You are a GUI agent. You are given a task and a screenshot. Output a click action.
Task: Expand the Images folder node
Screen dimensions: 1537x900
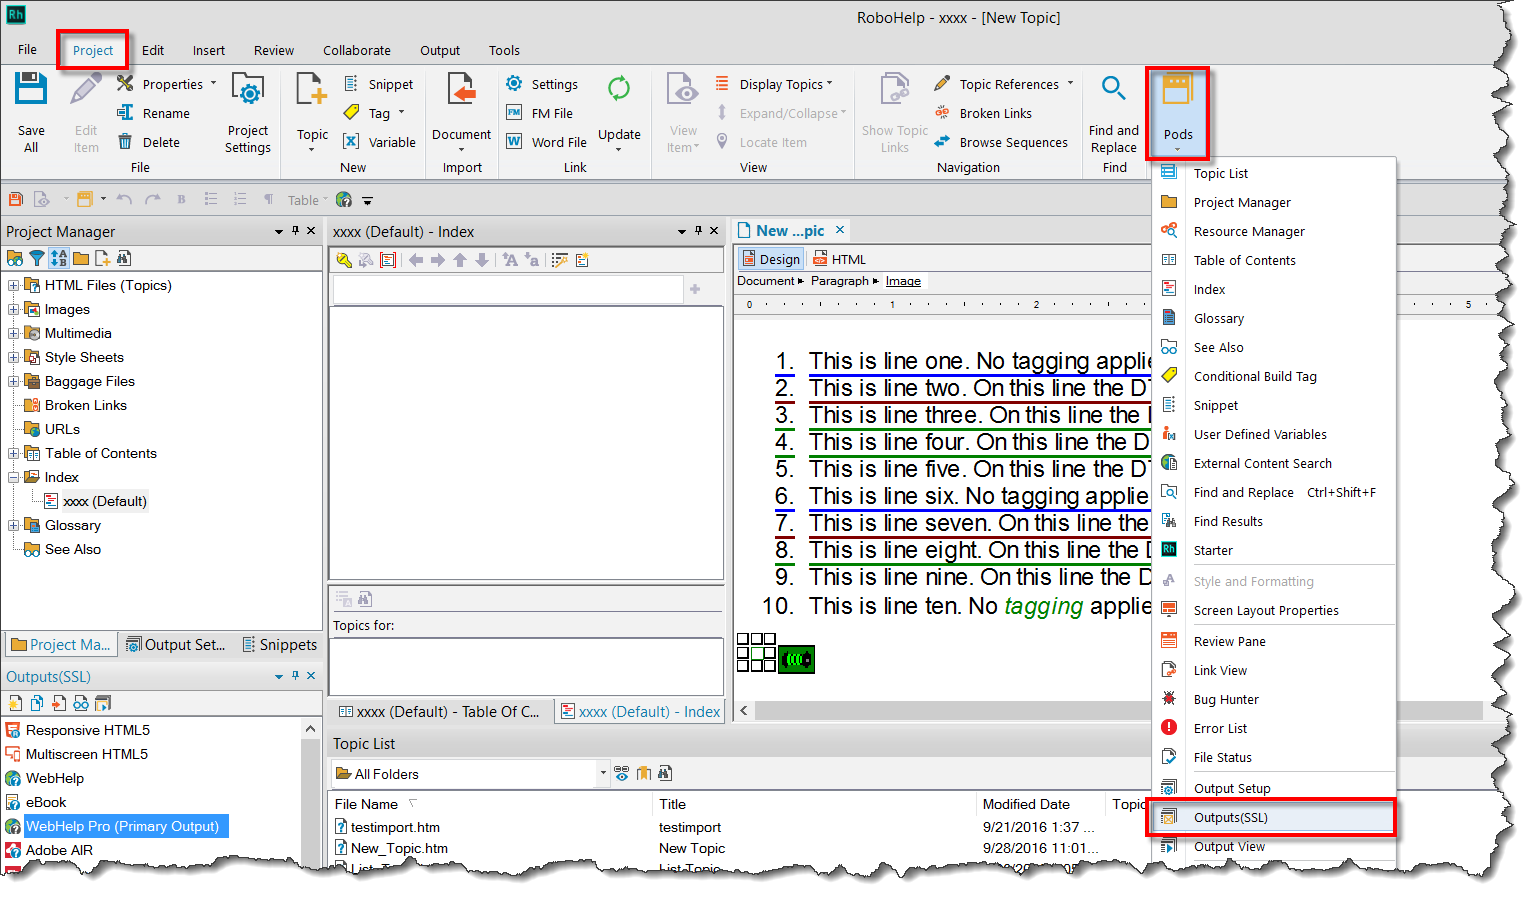coord(13,309)
